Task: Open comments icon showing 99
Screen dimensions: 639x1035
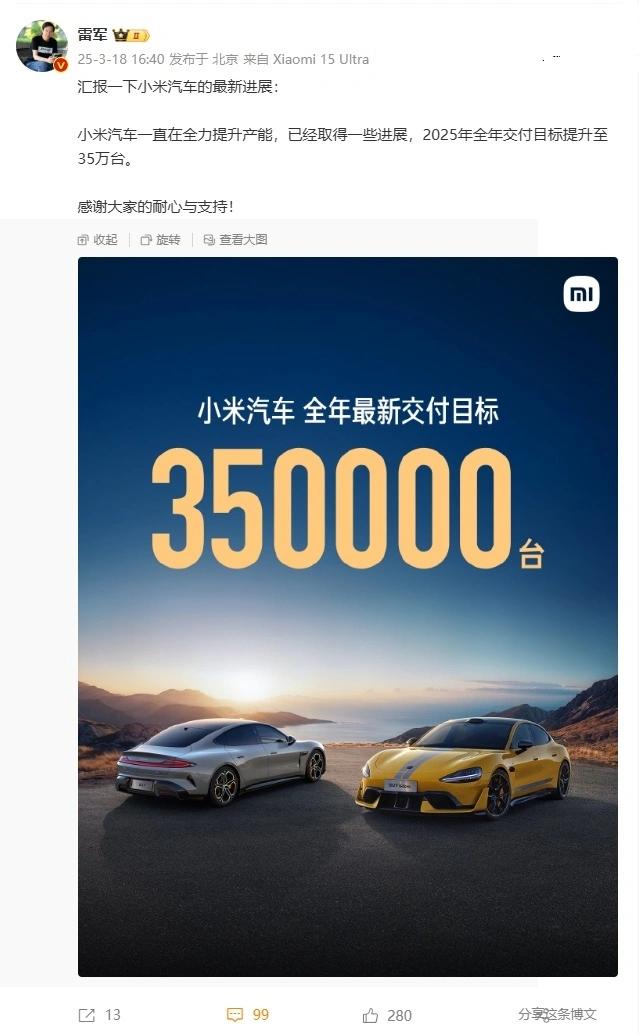Action: [x=248, y=1015]
